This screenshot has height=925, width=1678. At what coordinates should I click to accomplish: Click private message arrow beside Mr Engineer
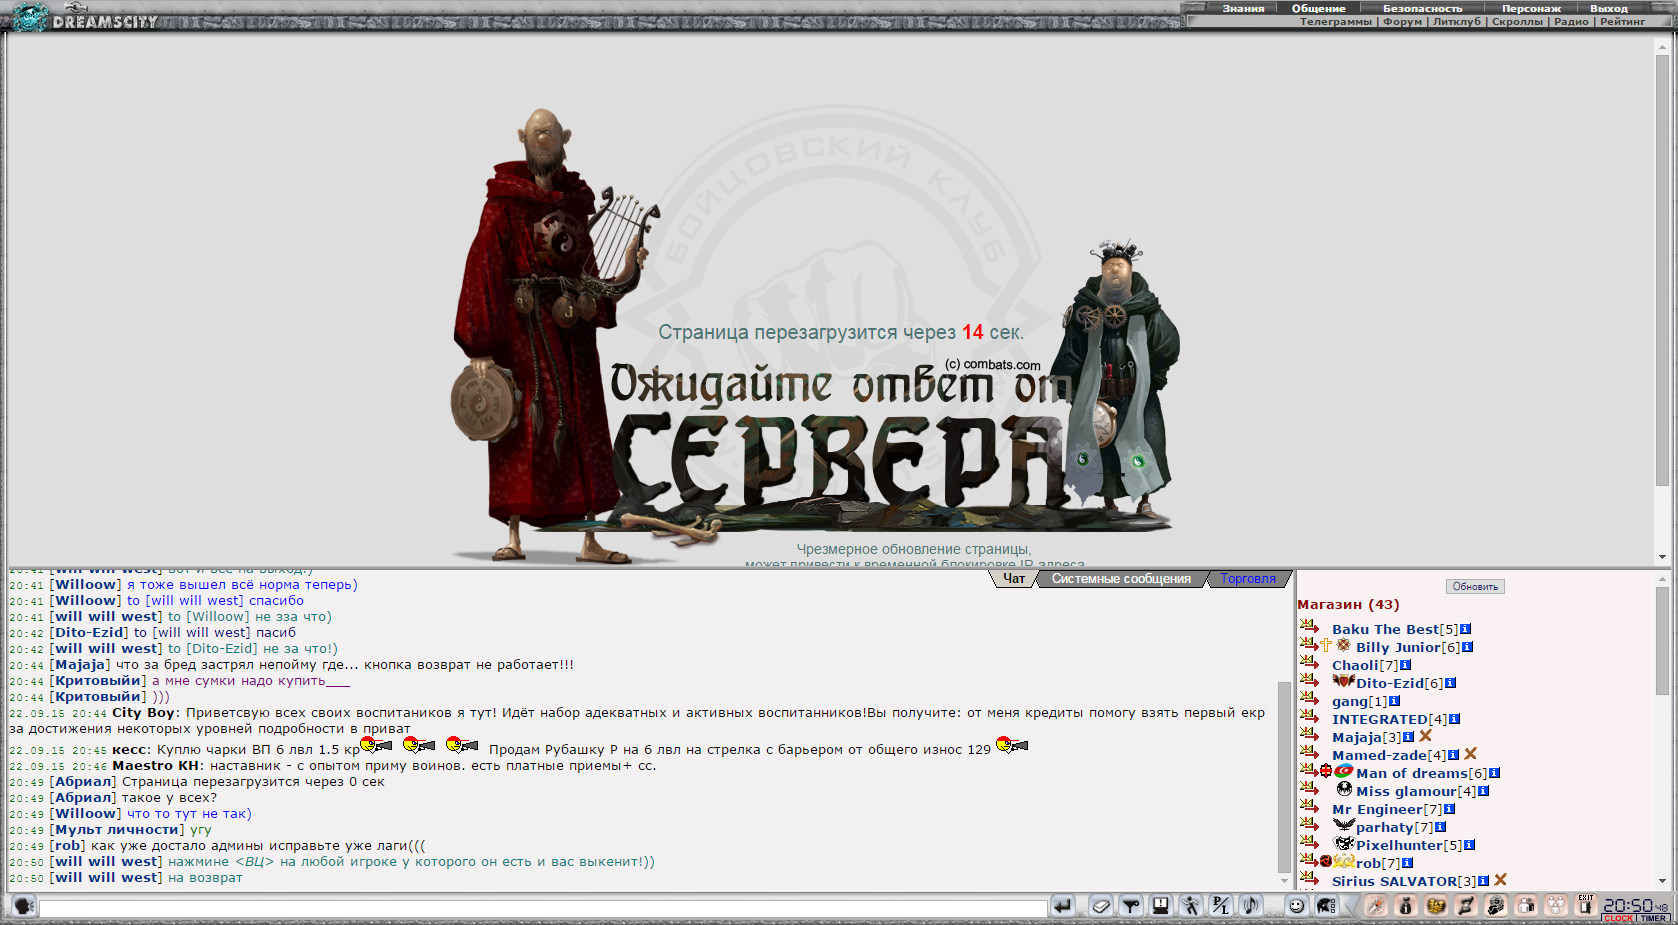point(1309,808)
